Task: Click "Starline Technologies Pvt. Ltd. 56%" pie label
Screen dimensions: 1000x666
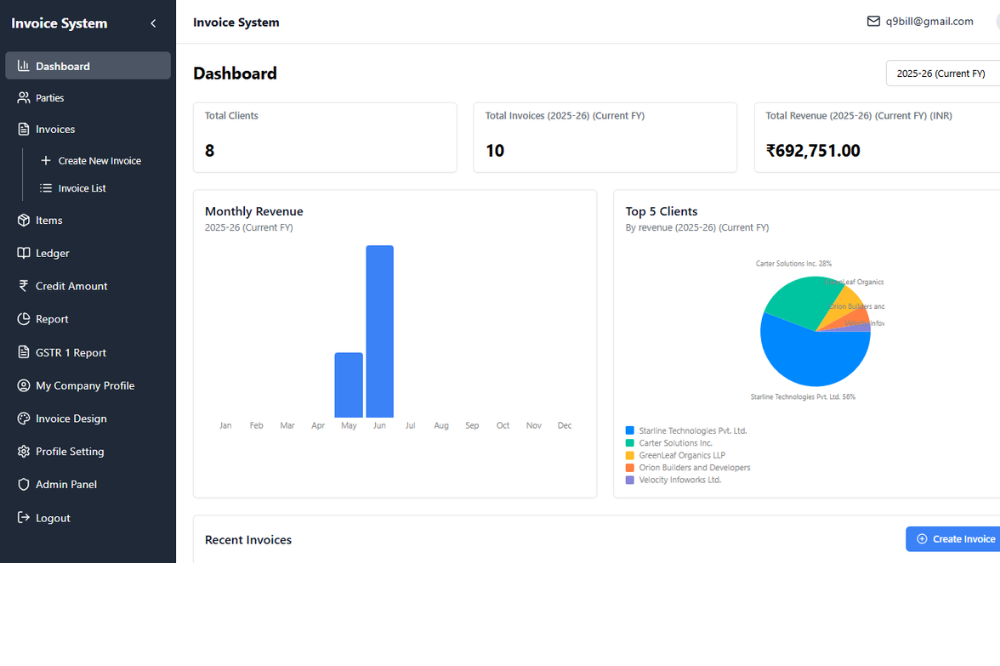Action: (802, 397)
